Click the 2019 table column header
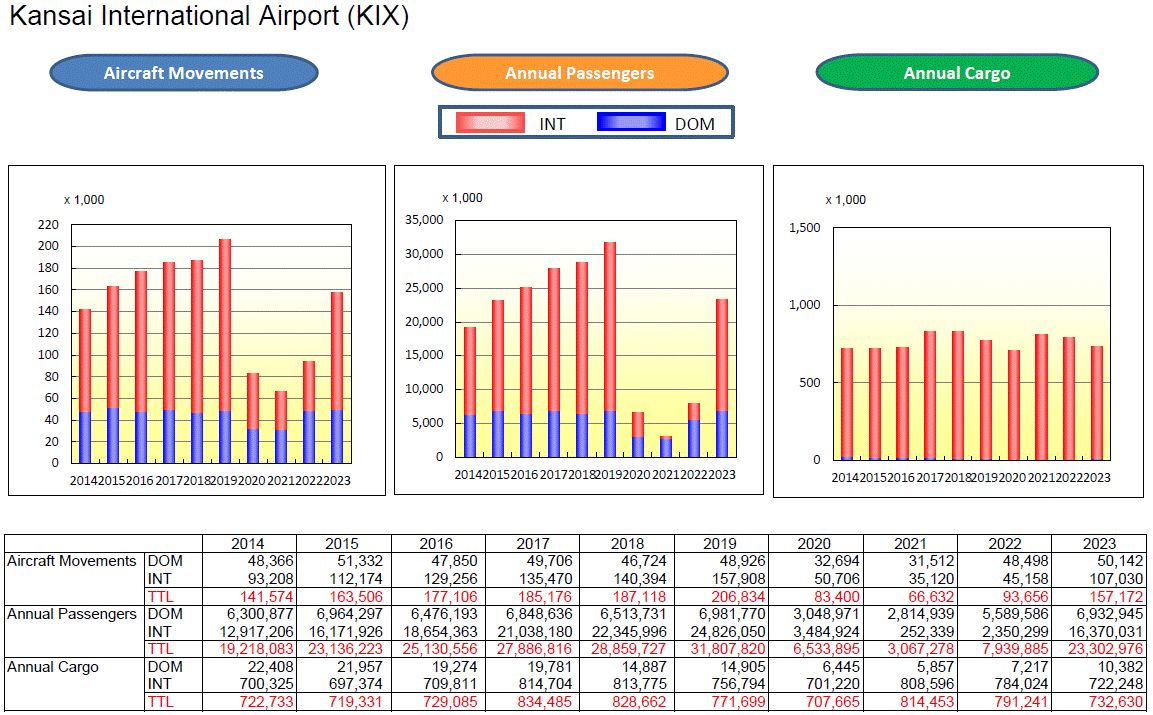This screenshot has height=715, width=1153. tap(720, 544)
